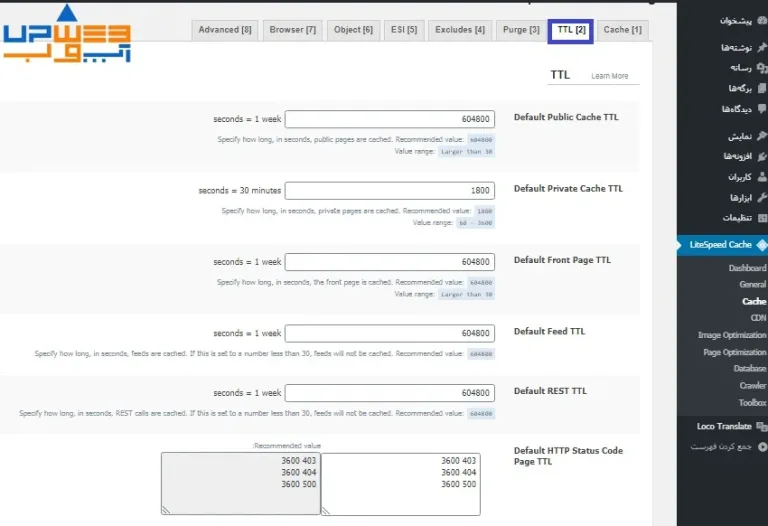The image size is (768, 526).
Task: Open LiteSpeed Dashboard submenu item
Action: 747,268
